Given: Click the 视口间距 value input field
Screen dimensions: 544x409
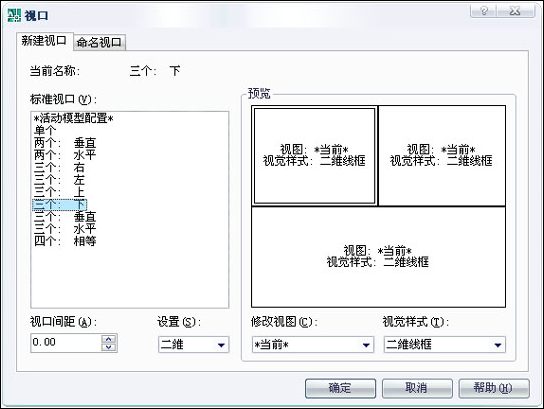Looking at the screenshot, I should [66, 343].
